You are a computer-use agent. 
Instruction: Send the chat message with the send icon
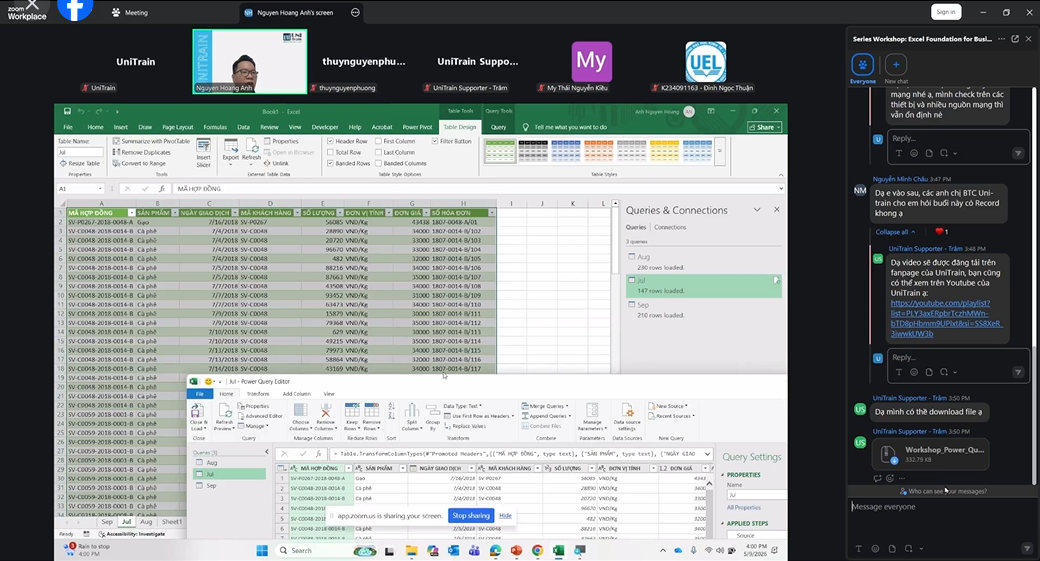point(1027,549)
